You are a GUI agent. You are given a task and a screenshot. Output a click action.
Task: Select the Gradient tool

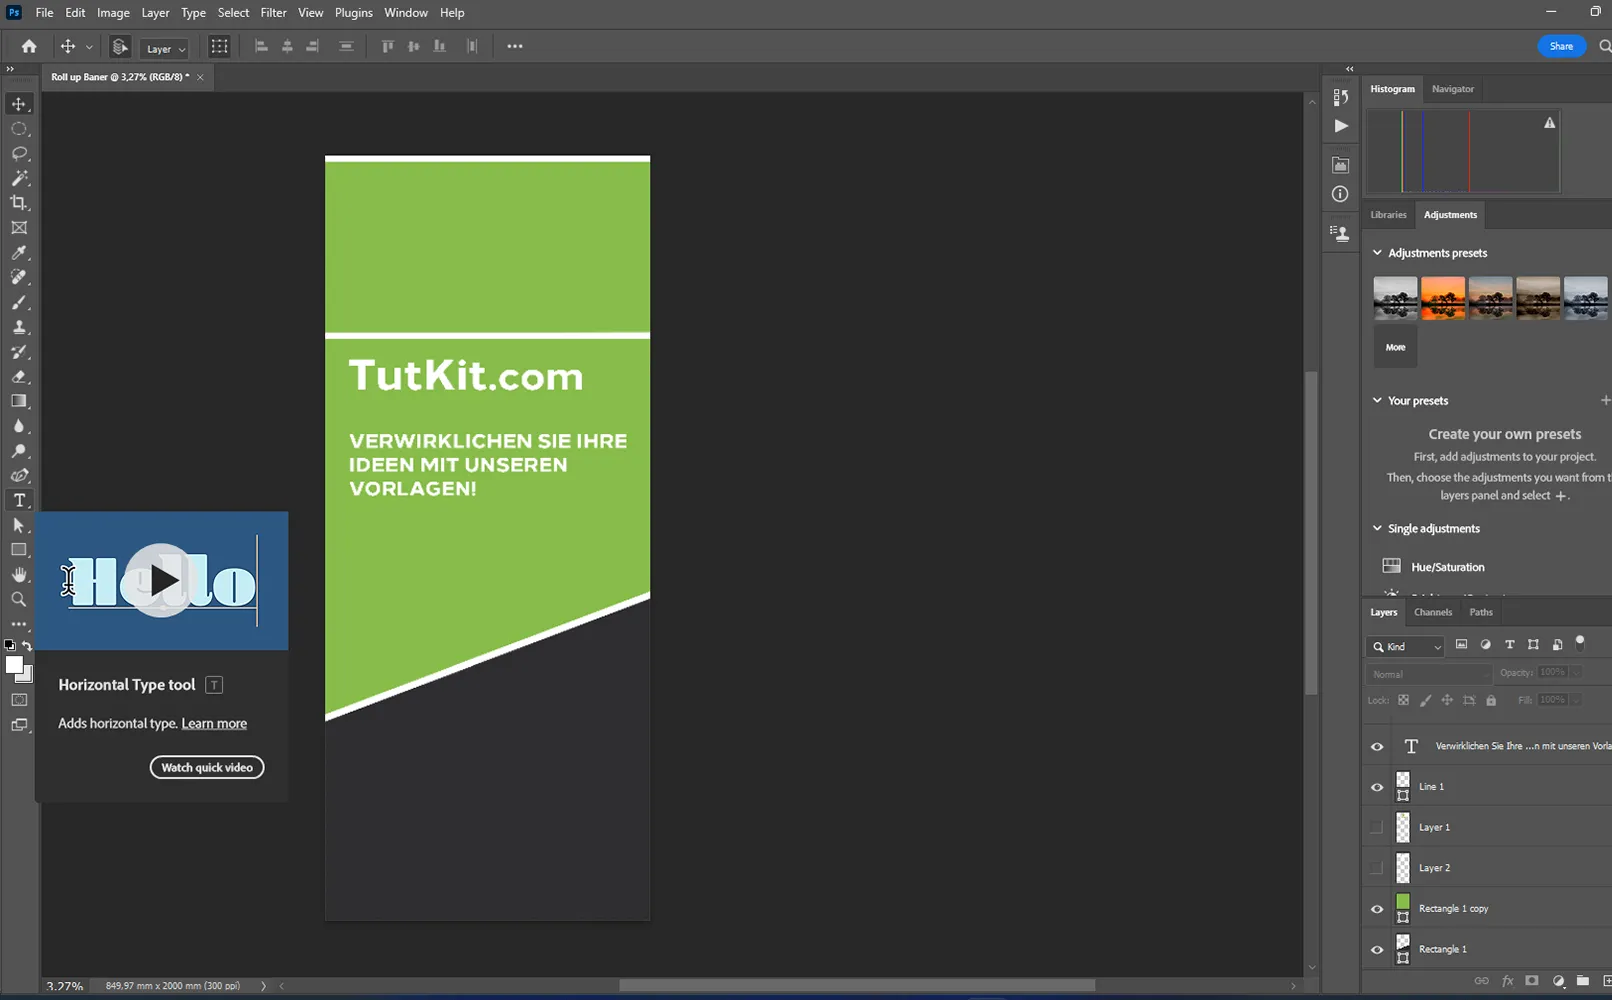point(19,401)
